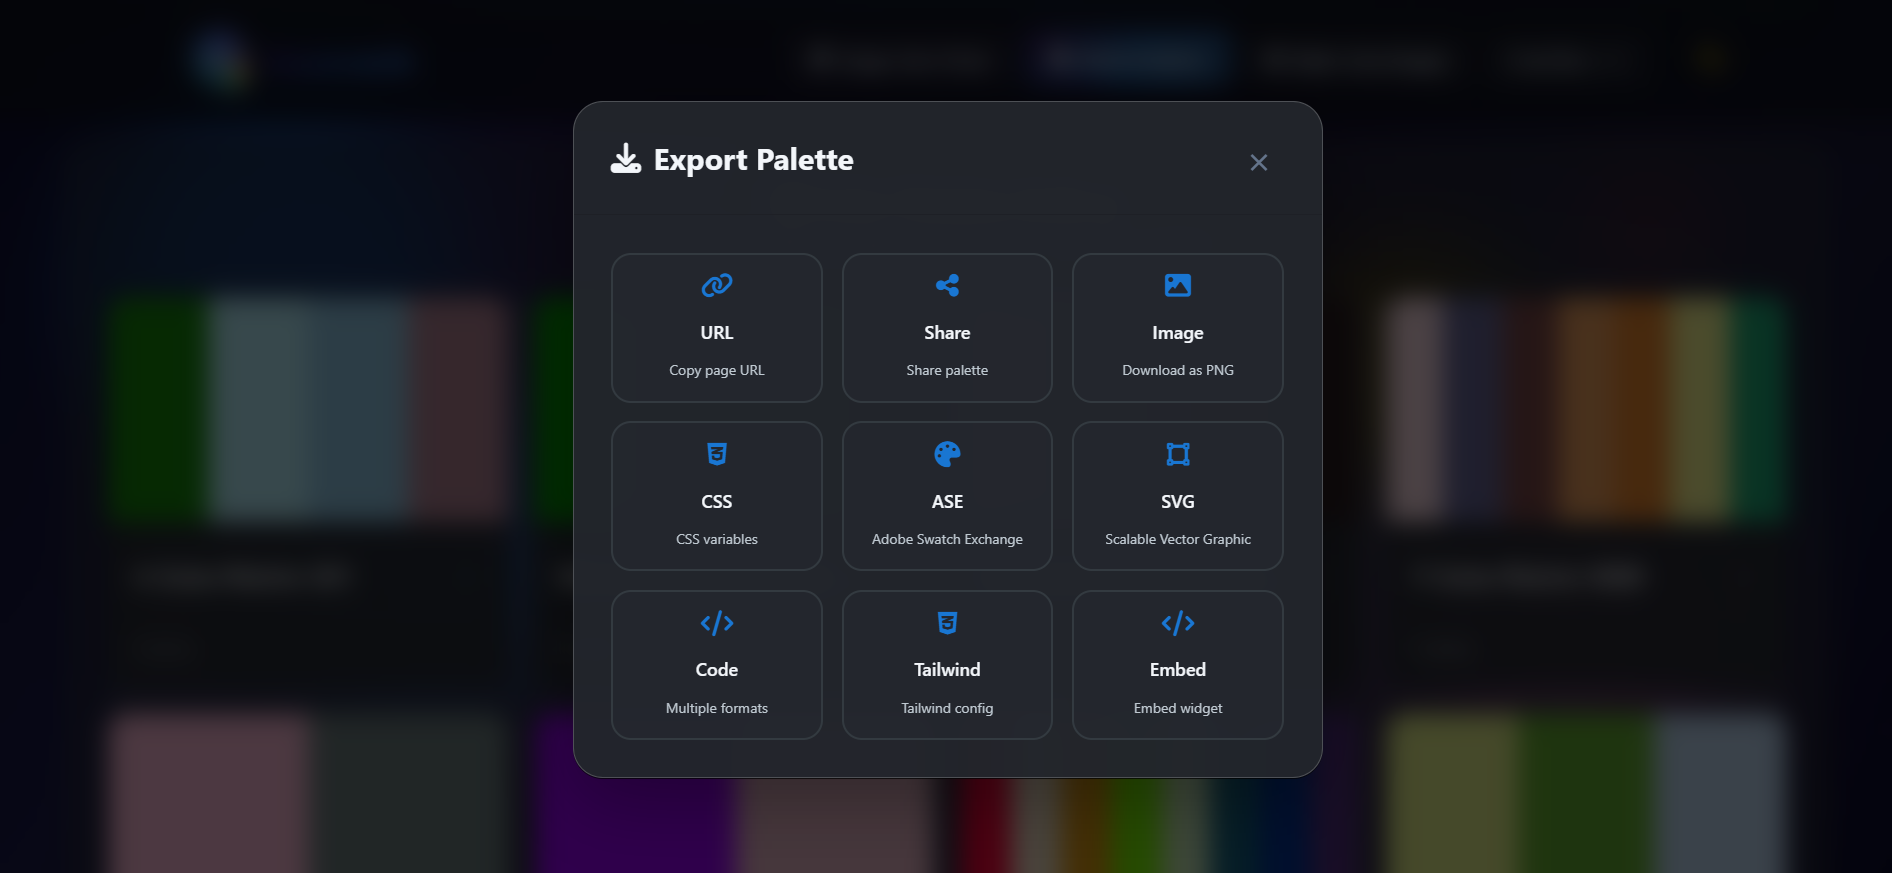Click the "Share palette" text

[x=947, y=370]
